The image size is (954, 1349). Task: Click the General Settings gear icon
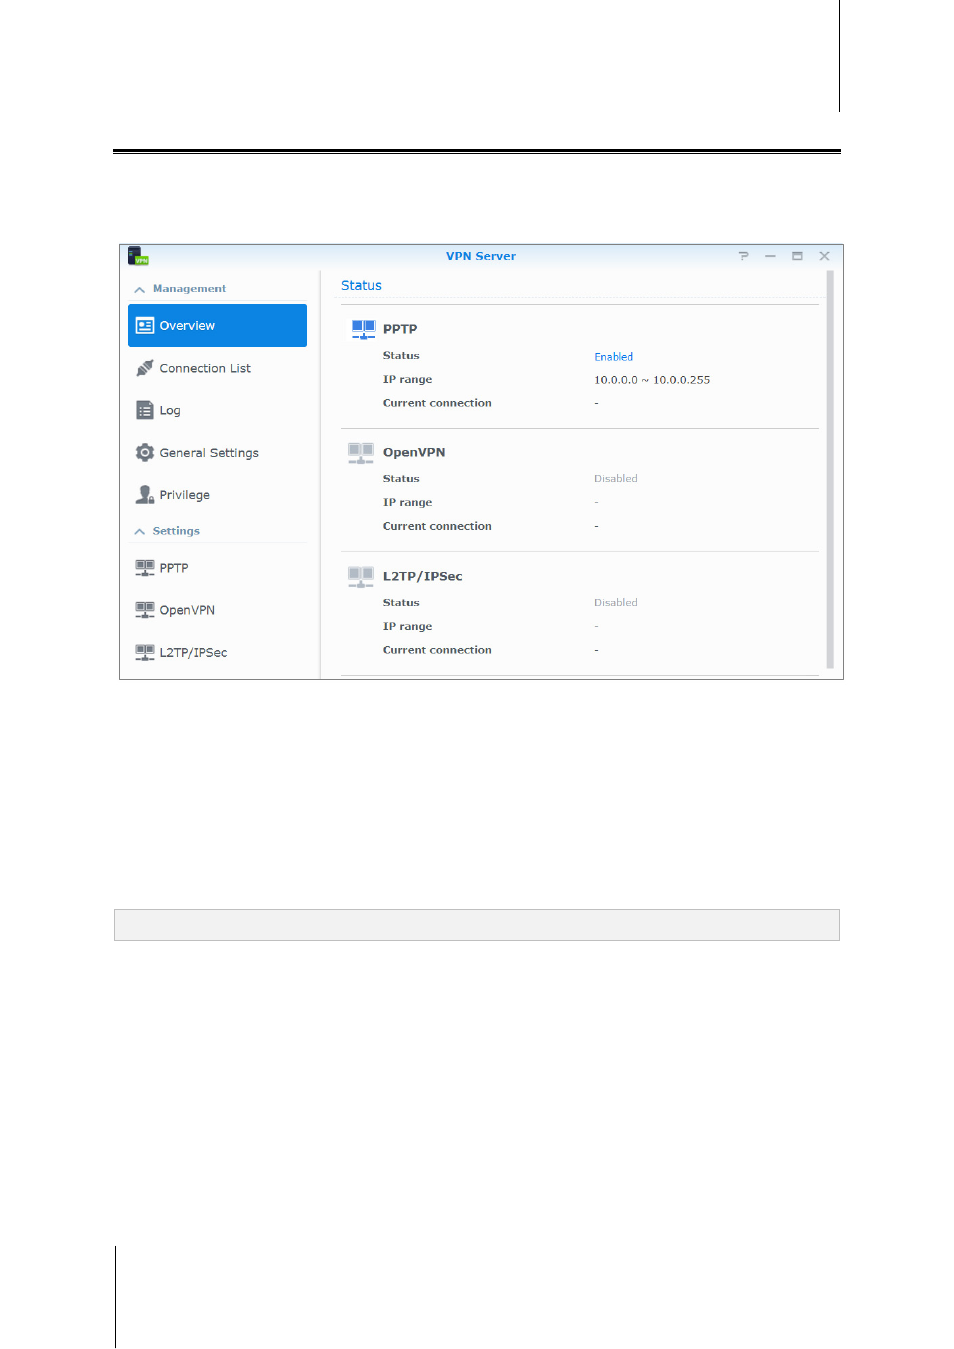tap(145, 453)
